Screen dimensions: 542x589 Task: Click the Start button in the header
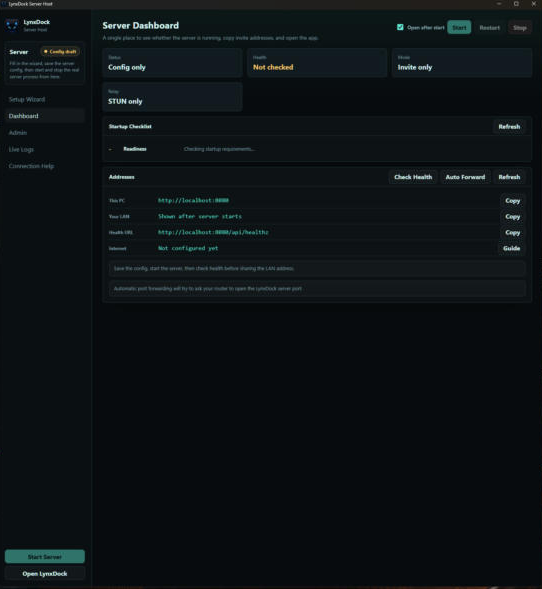pos(459,27)
